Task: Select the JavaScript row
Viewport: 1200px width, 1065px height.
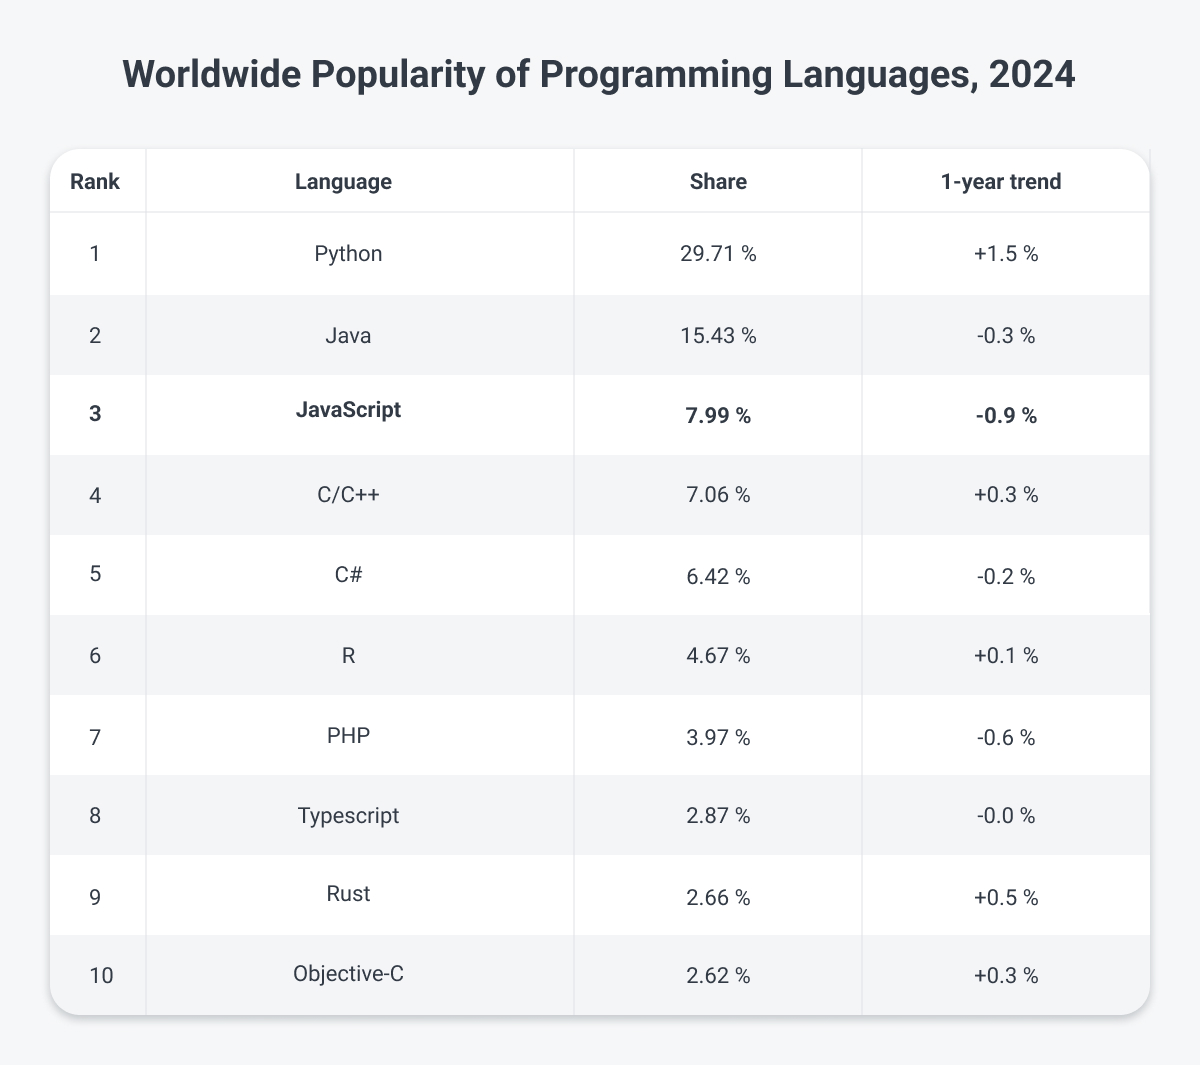Action: tap(347, 410)
